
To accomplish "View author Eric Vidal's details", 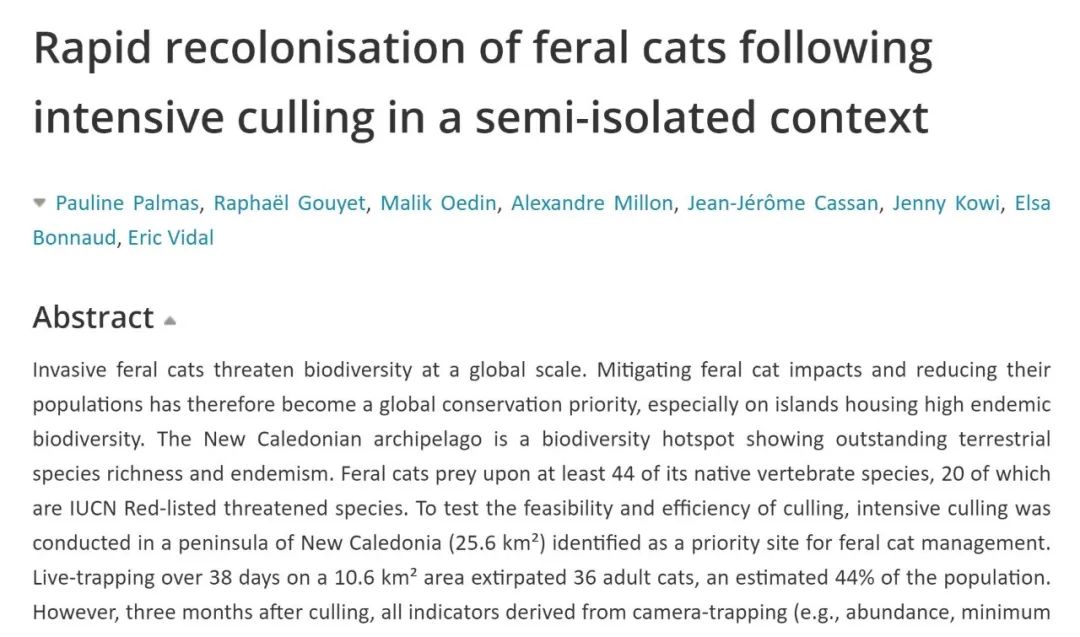I will point(170,237).
